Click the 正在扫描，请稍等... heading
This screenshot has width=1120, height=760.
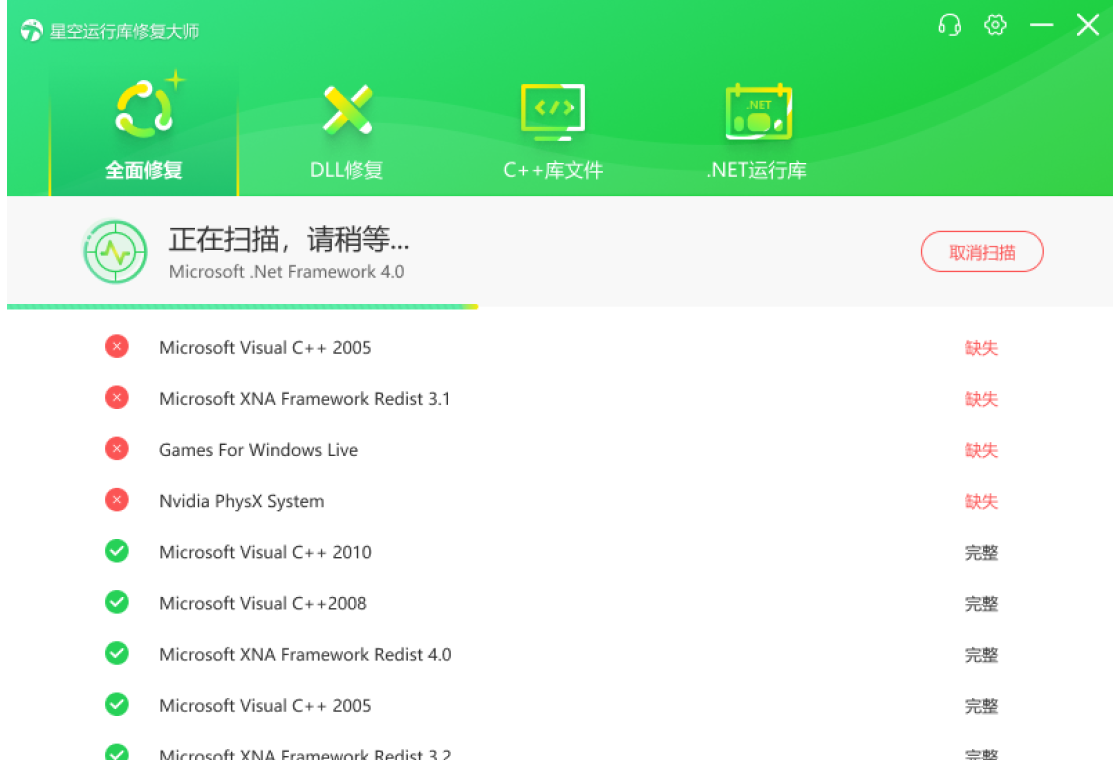(x=289, y=239)
